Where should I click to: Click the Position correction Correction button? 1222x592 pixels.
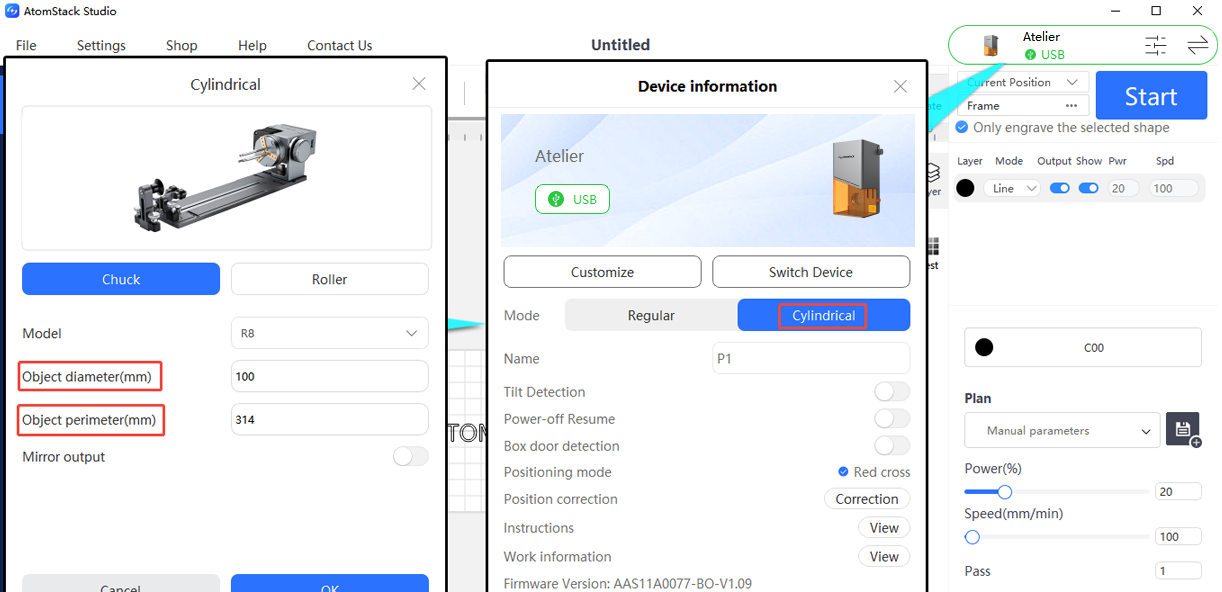coord(867,499)
